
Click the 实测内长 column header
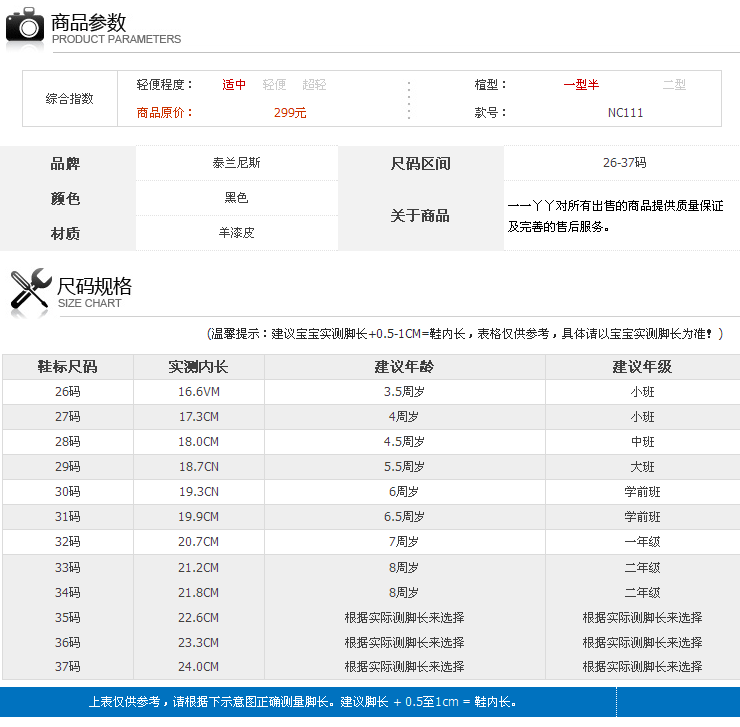(x=199, y=367)
